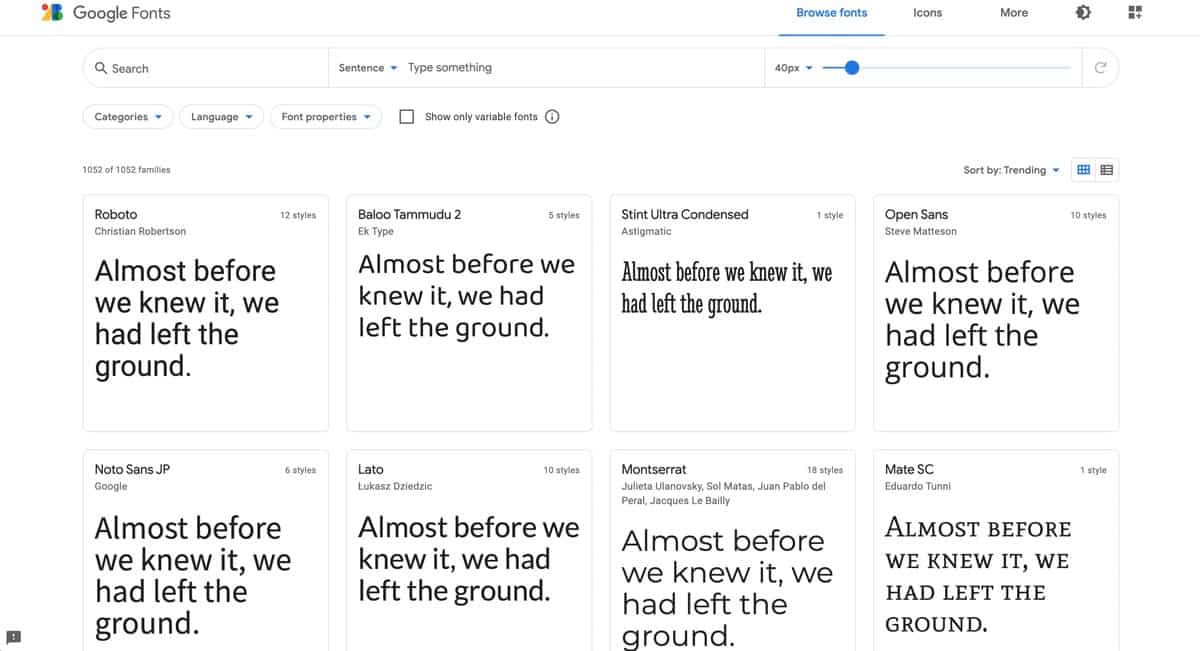The height and width of the screenshot is (651, 1200).
Task: Click the search magnifier icon
Action: 101,68
